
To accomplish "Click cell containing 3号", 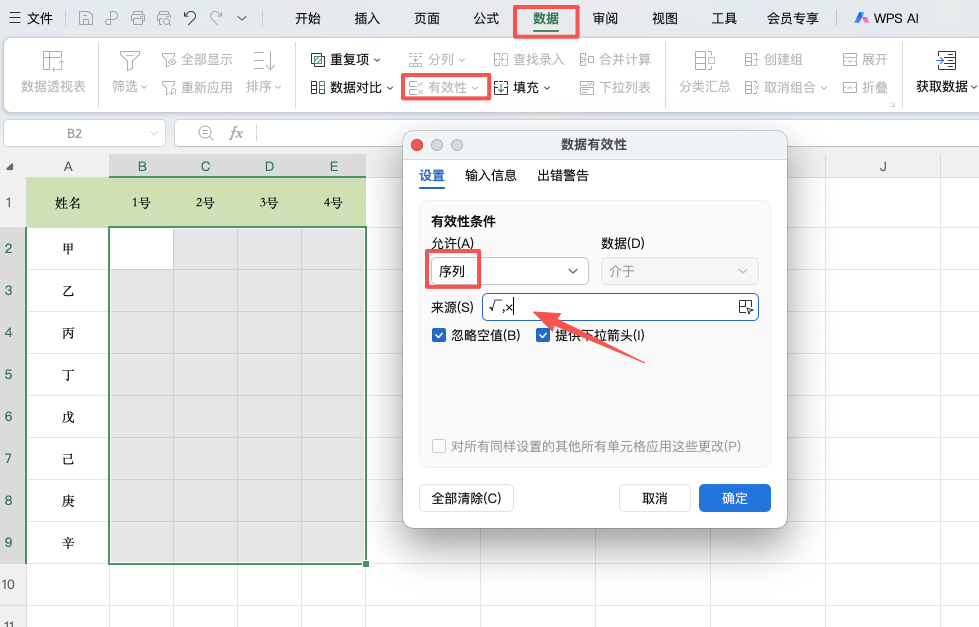I will tap(269, 202).
